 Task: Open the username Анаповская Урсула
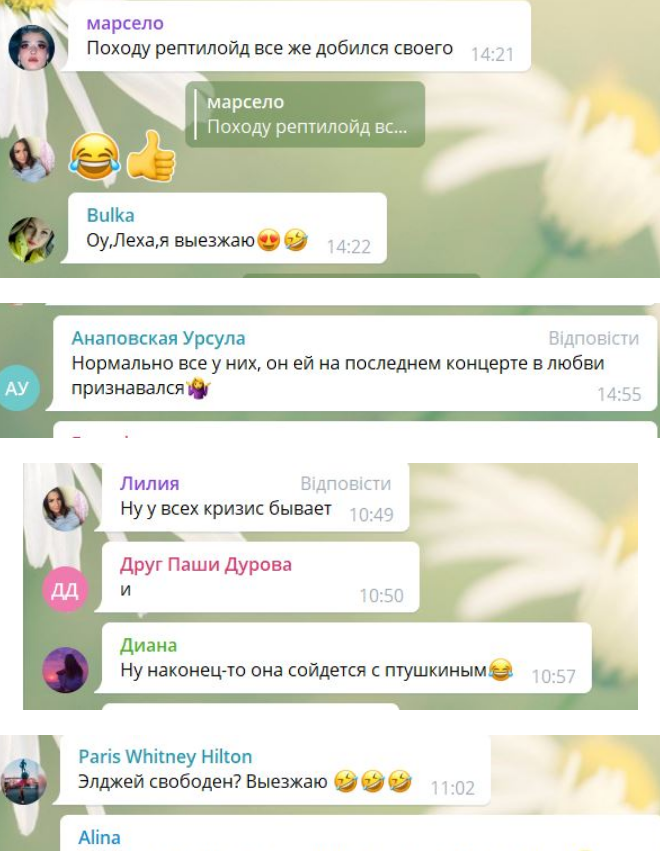[x=158, y=338]
